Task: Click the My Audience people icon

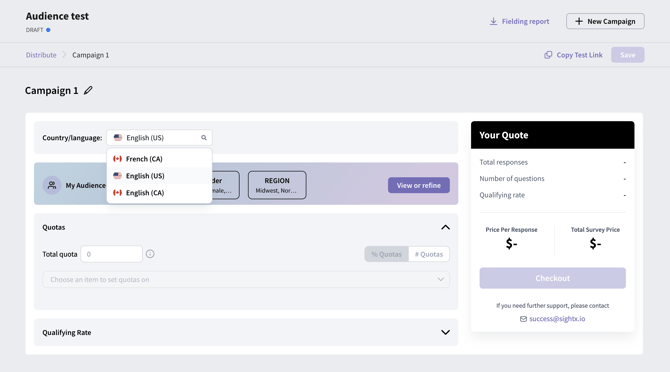Action: coord(52,185)
